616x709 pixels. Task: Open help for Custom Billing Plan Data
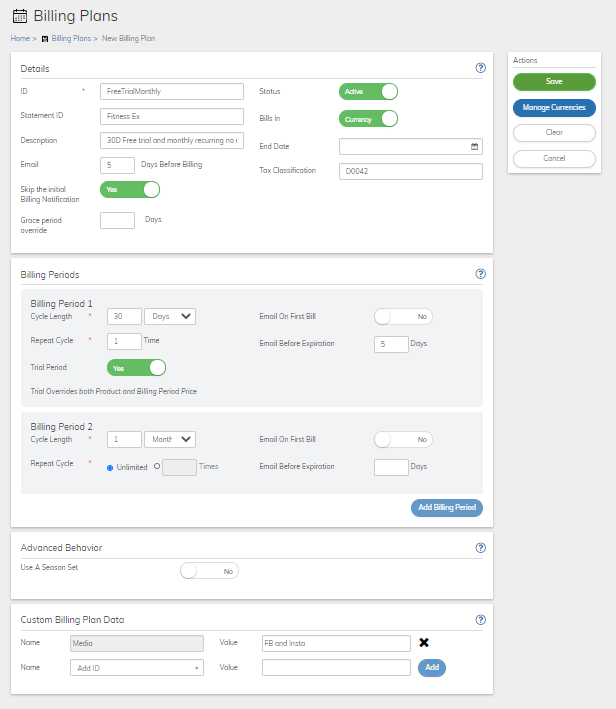[x=481, y=620]
